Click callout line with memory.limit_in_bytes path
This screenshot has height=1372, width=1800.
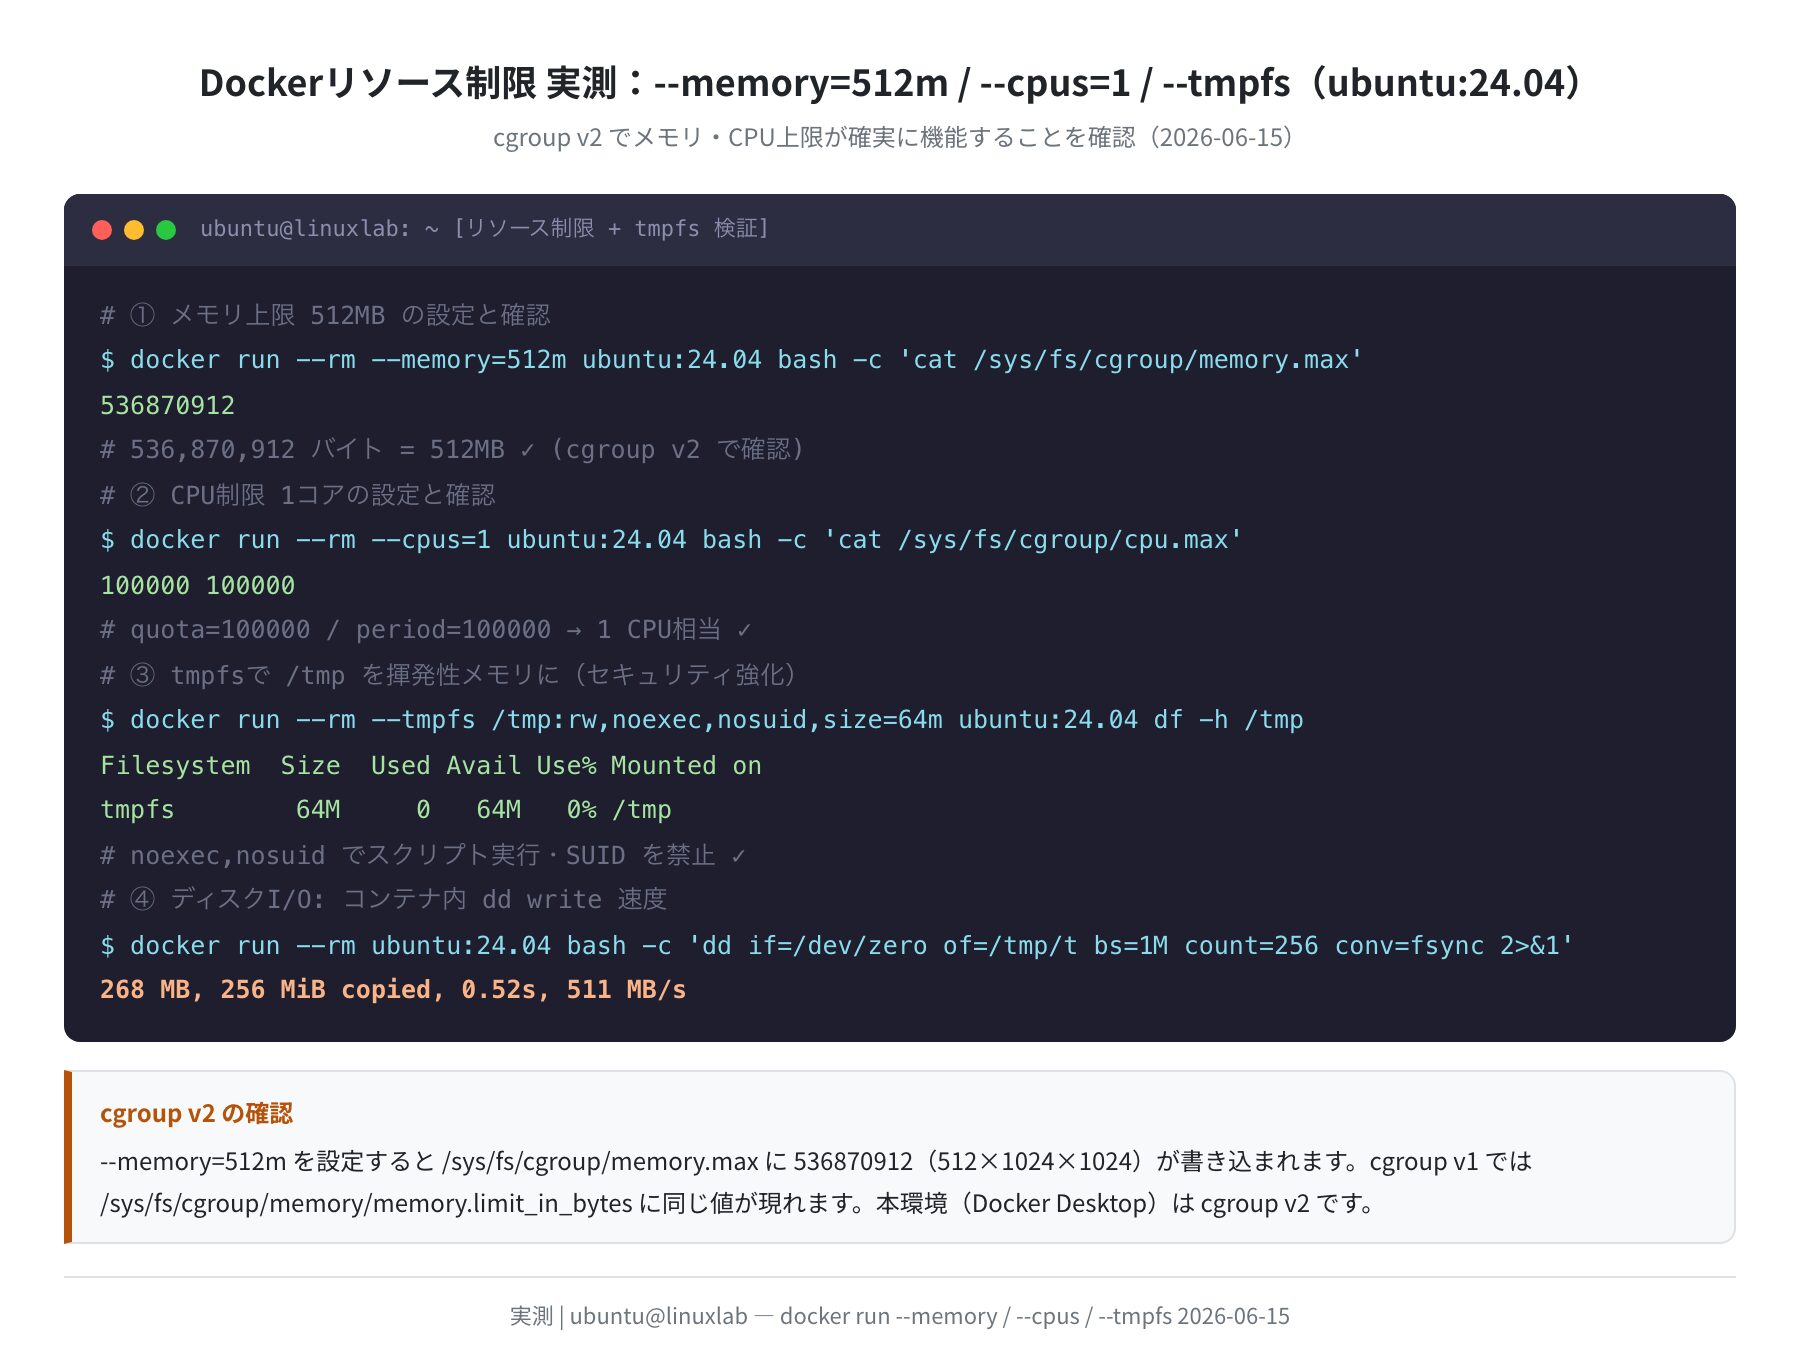(x=741, y=1203)
